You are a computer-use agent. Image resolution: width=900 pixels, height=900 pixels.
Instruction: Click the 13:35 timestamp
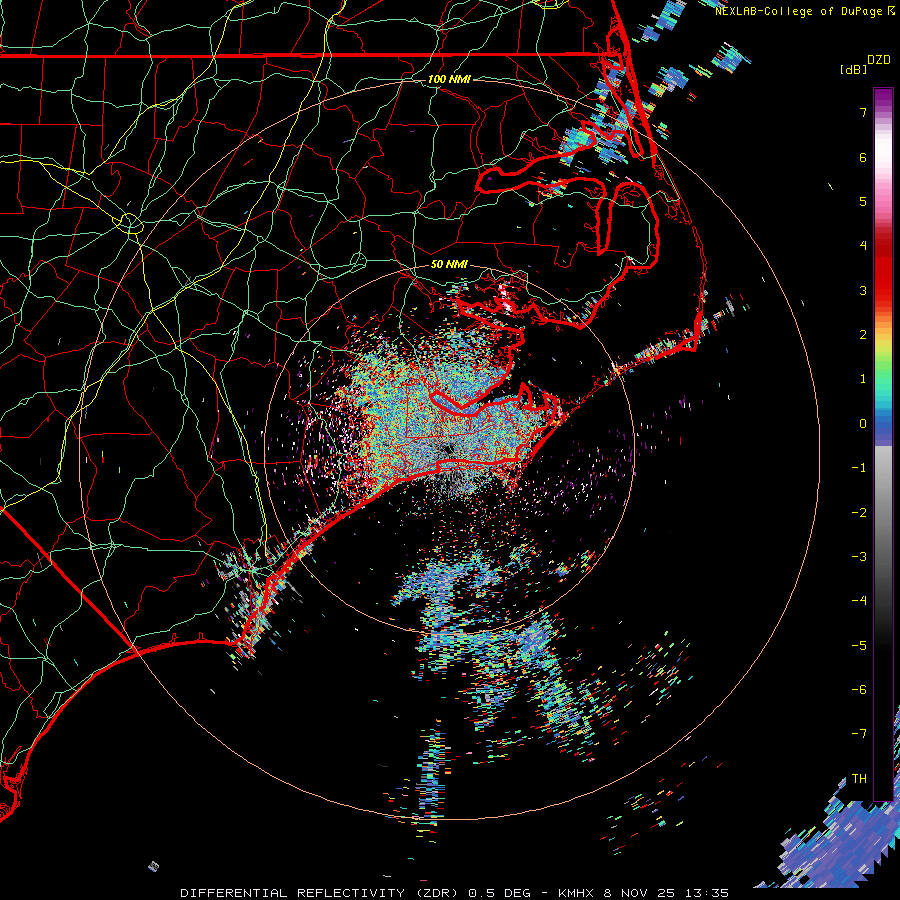(708, 893)
